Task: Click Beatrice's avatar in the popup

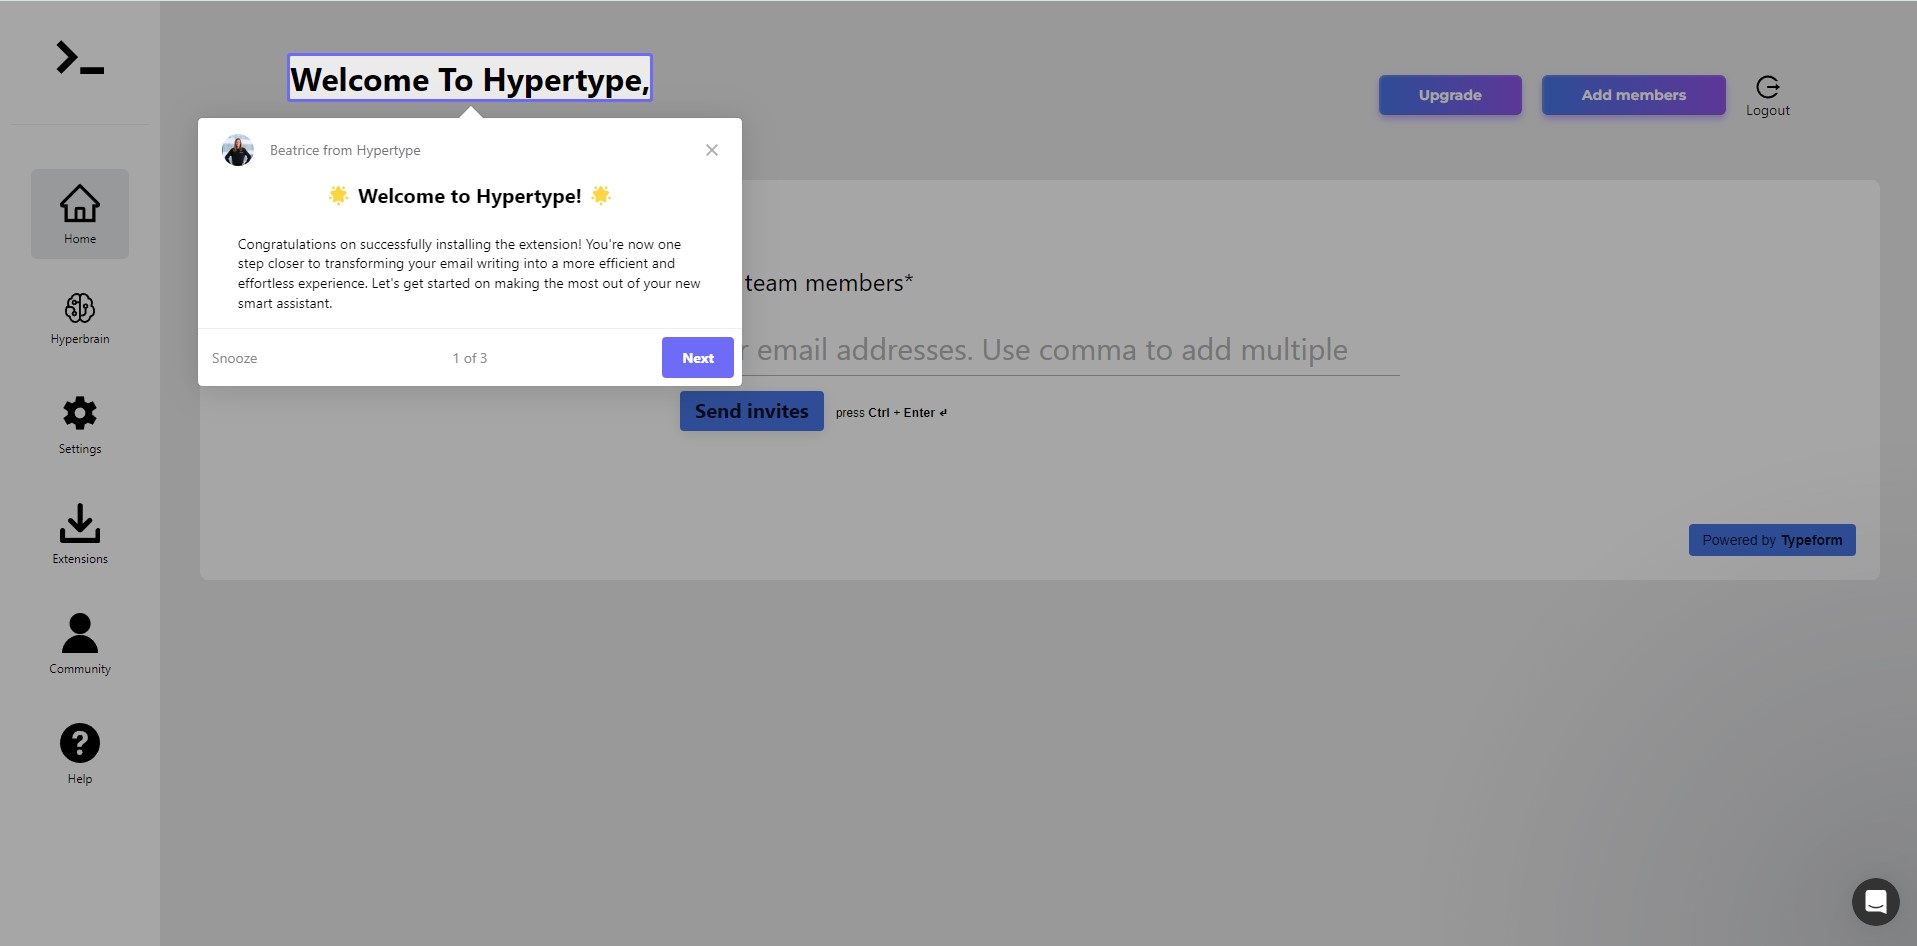Action: point(238,150)
